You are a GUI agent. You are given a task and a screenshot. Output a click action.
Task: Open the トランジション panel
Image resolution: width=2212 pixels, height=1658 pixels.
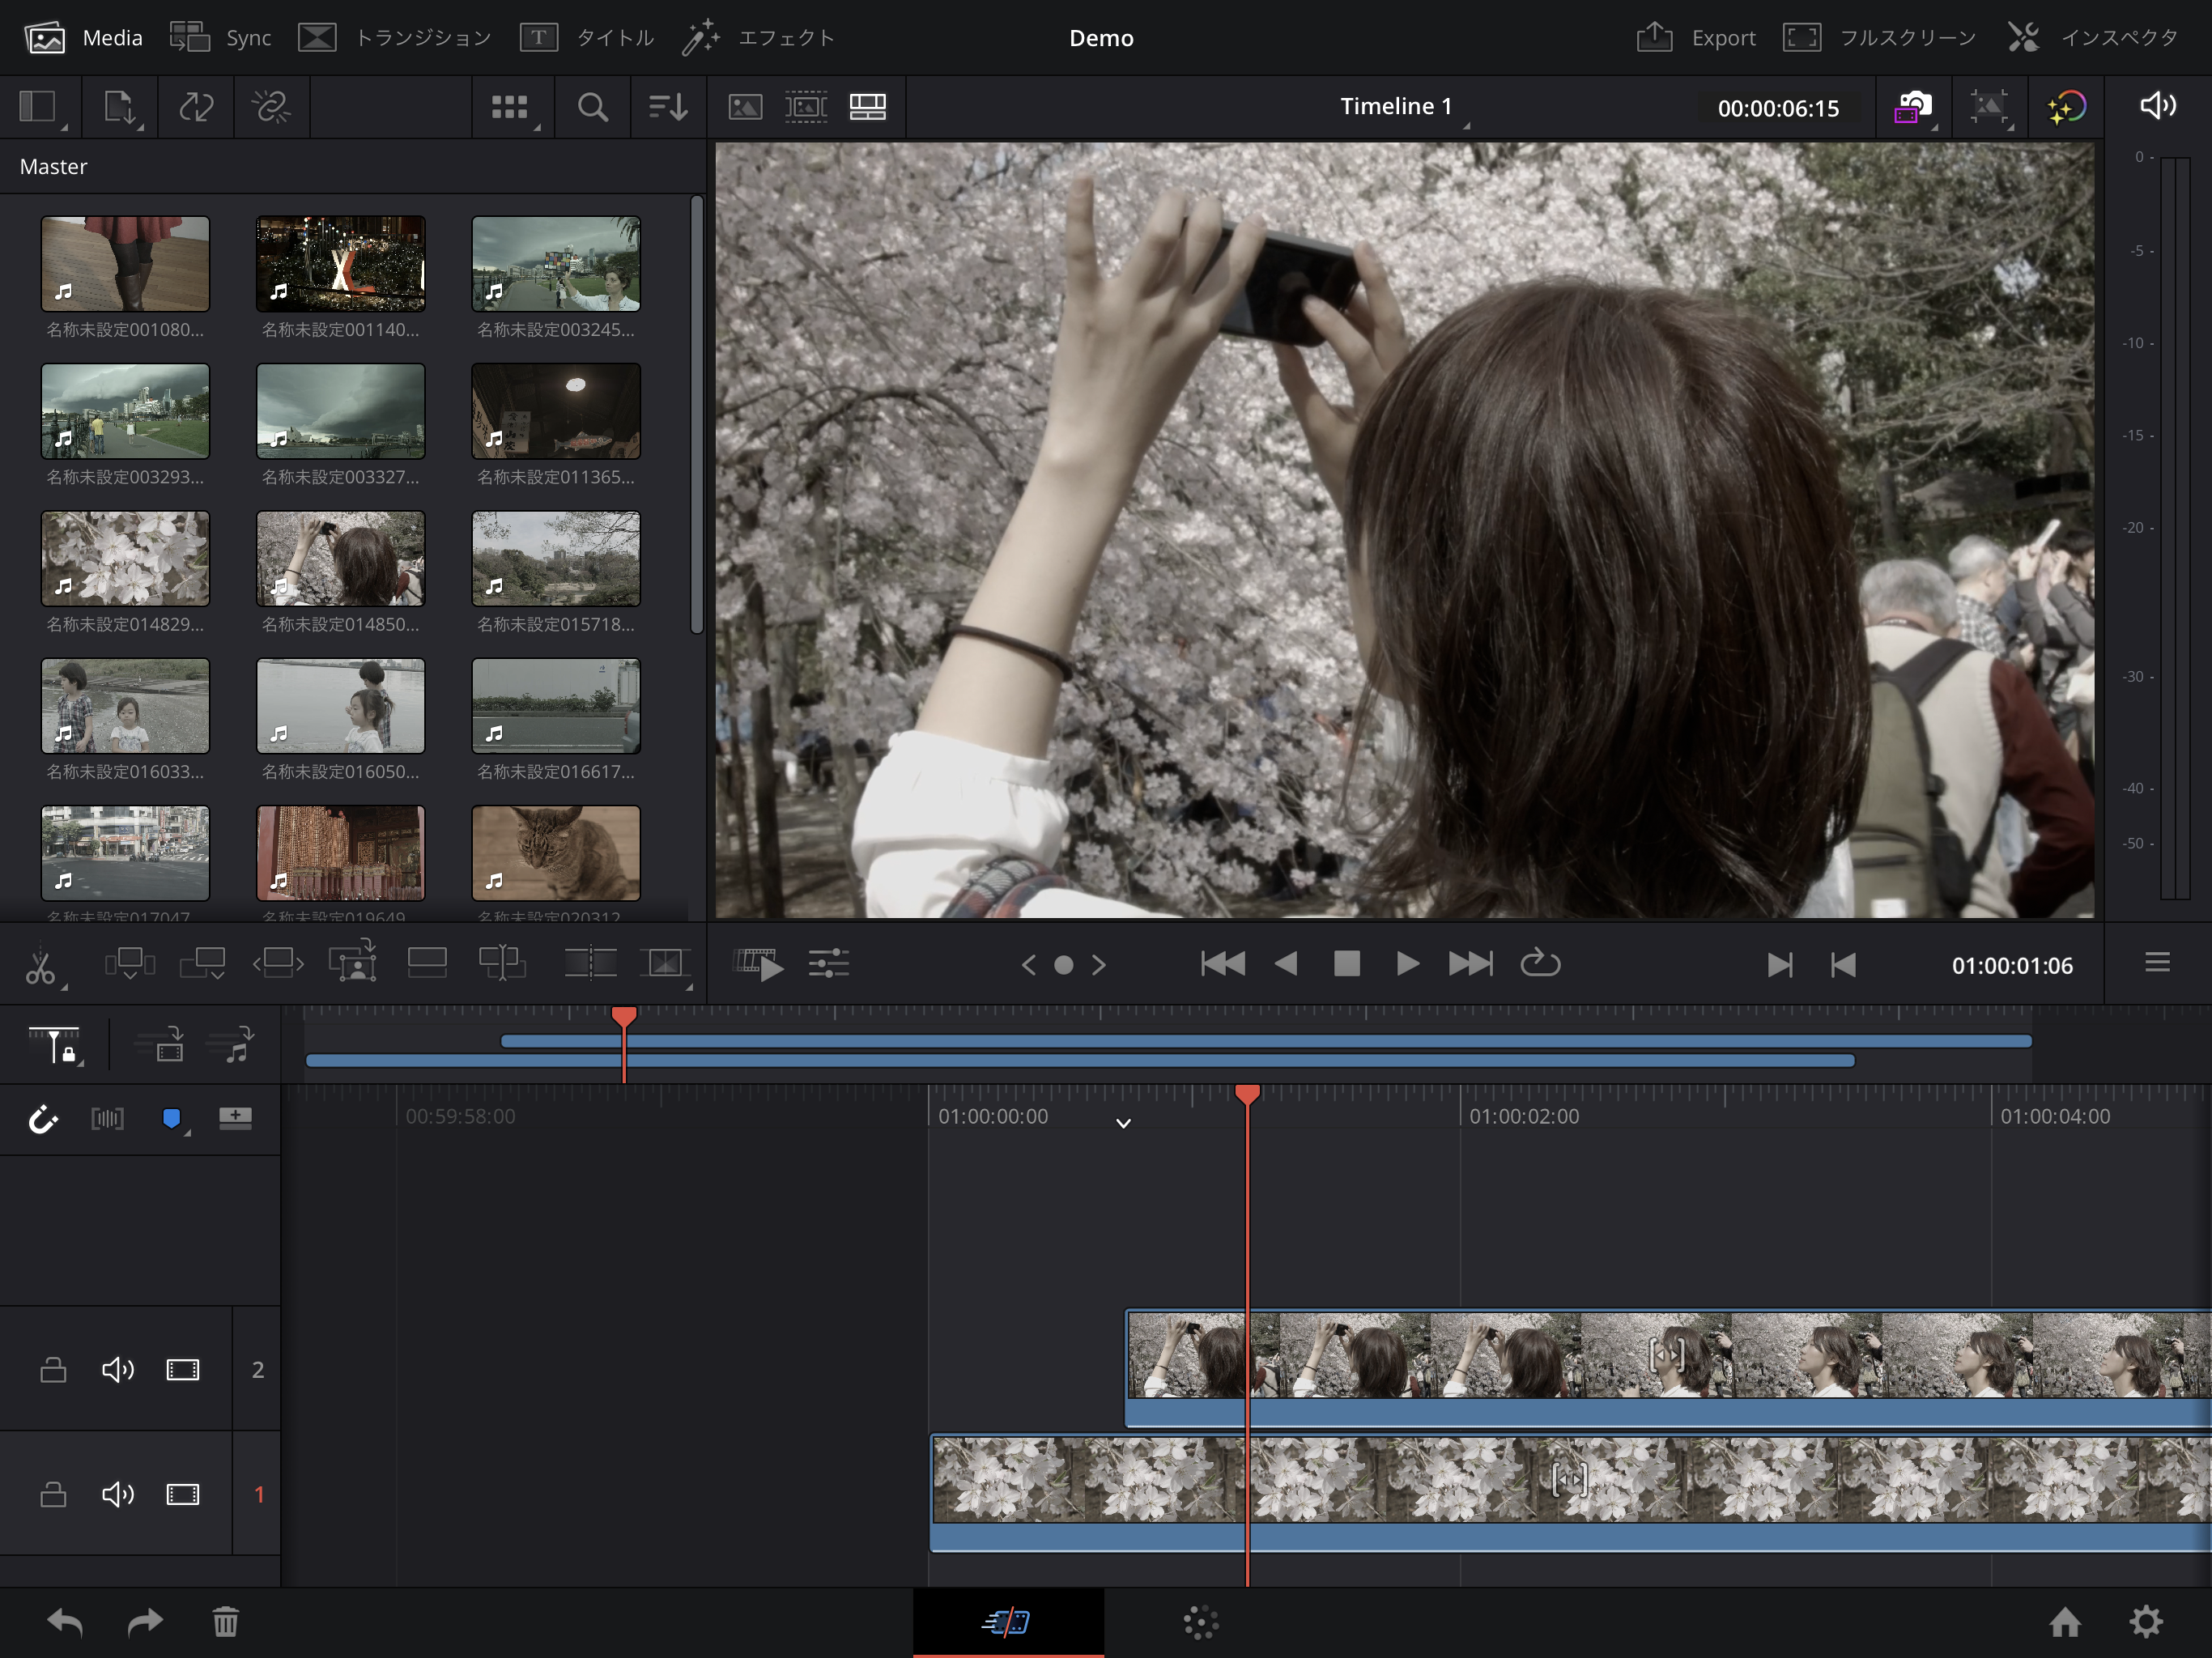click(x=396, y=38)
